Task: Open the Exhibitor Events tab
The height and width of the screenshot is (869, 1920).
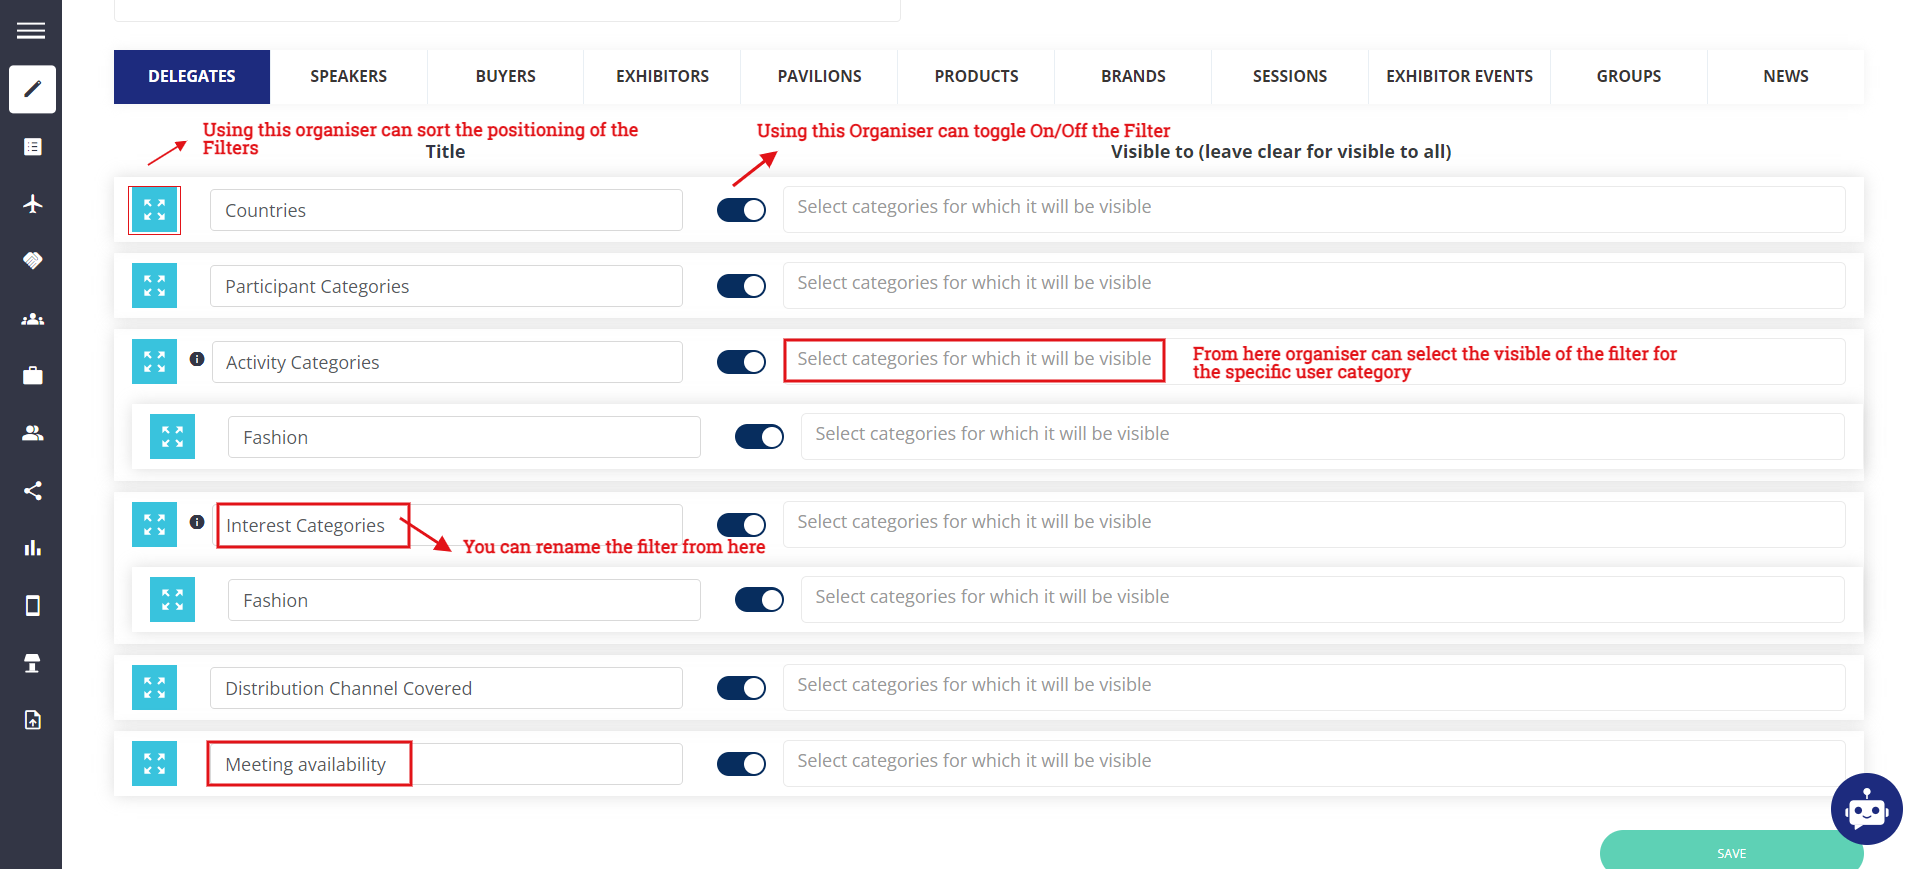Action: (1459, 77)
